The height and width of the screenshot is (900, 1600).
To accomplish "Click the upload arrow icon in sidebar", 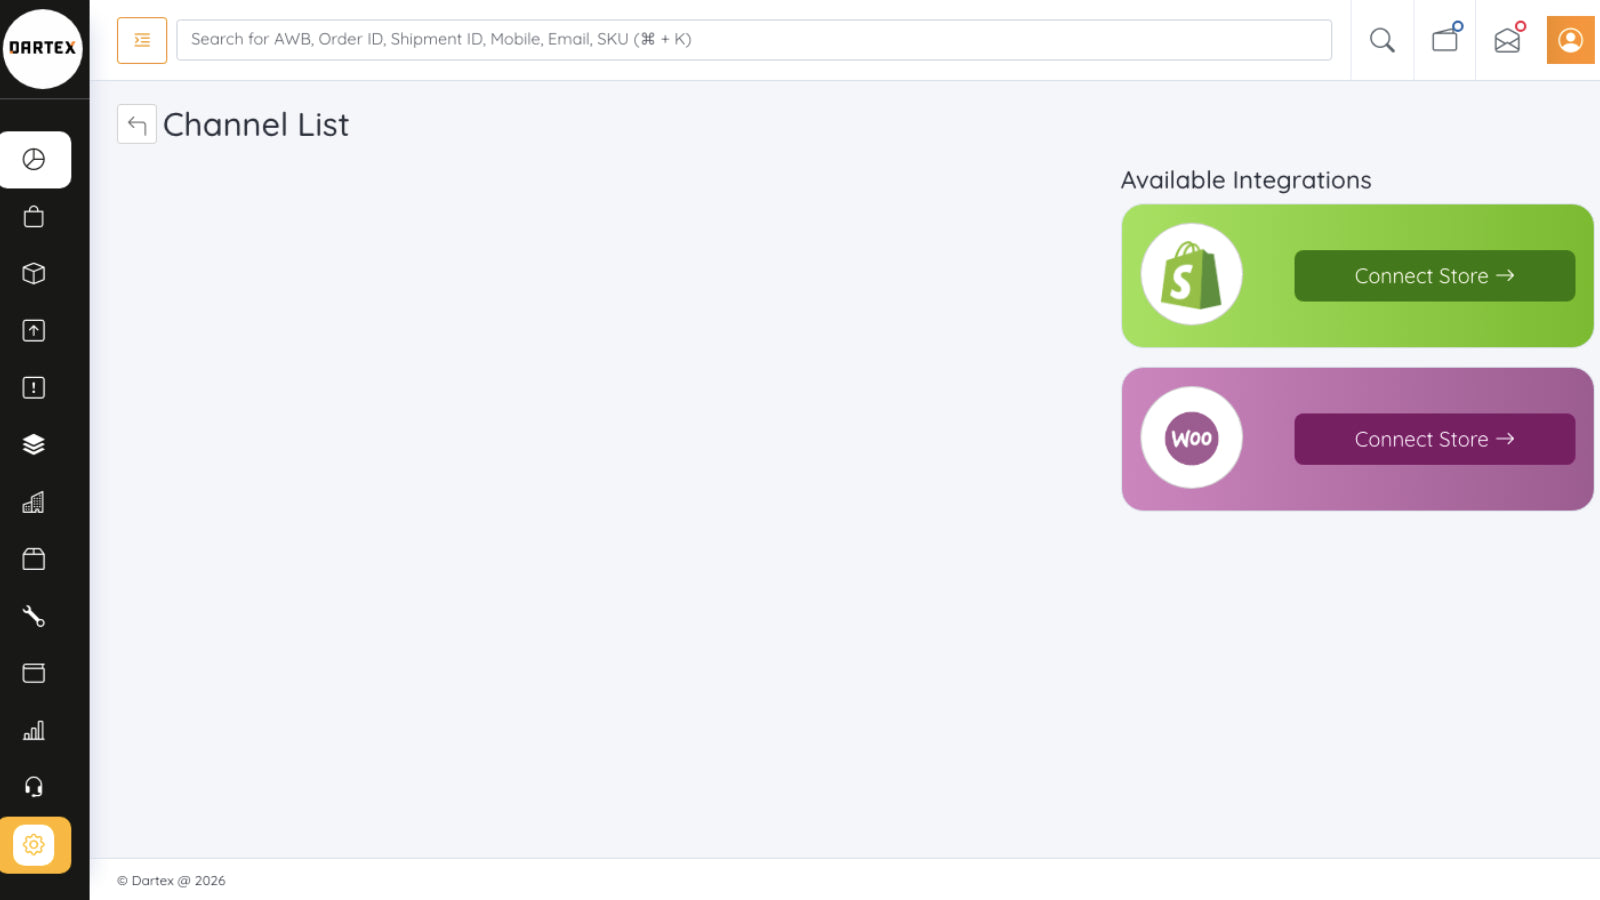I will pos(34,331).
